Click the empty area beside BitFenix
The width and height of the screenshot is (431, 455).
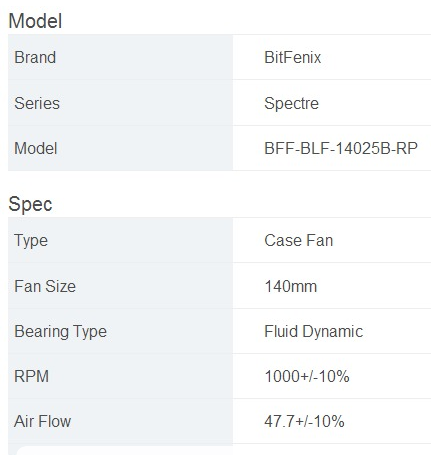click(x=377, y=57)
